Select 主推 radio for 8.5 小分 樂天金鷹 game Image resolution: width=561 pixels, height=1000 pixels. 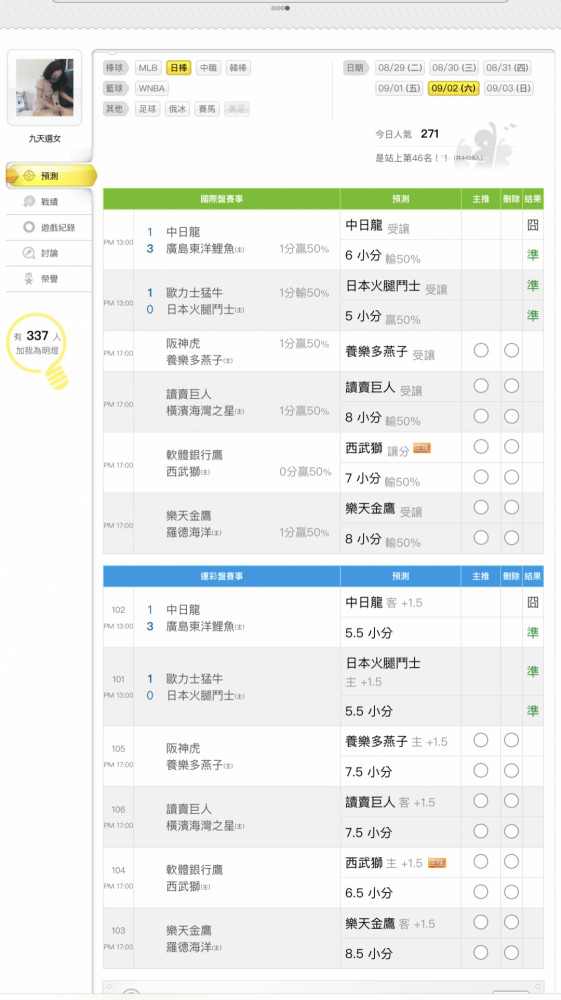[481, 952]
